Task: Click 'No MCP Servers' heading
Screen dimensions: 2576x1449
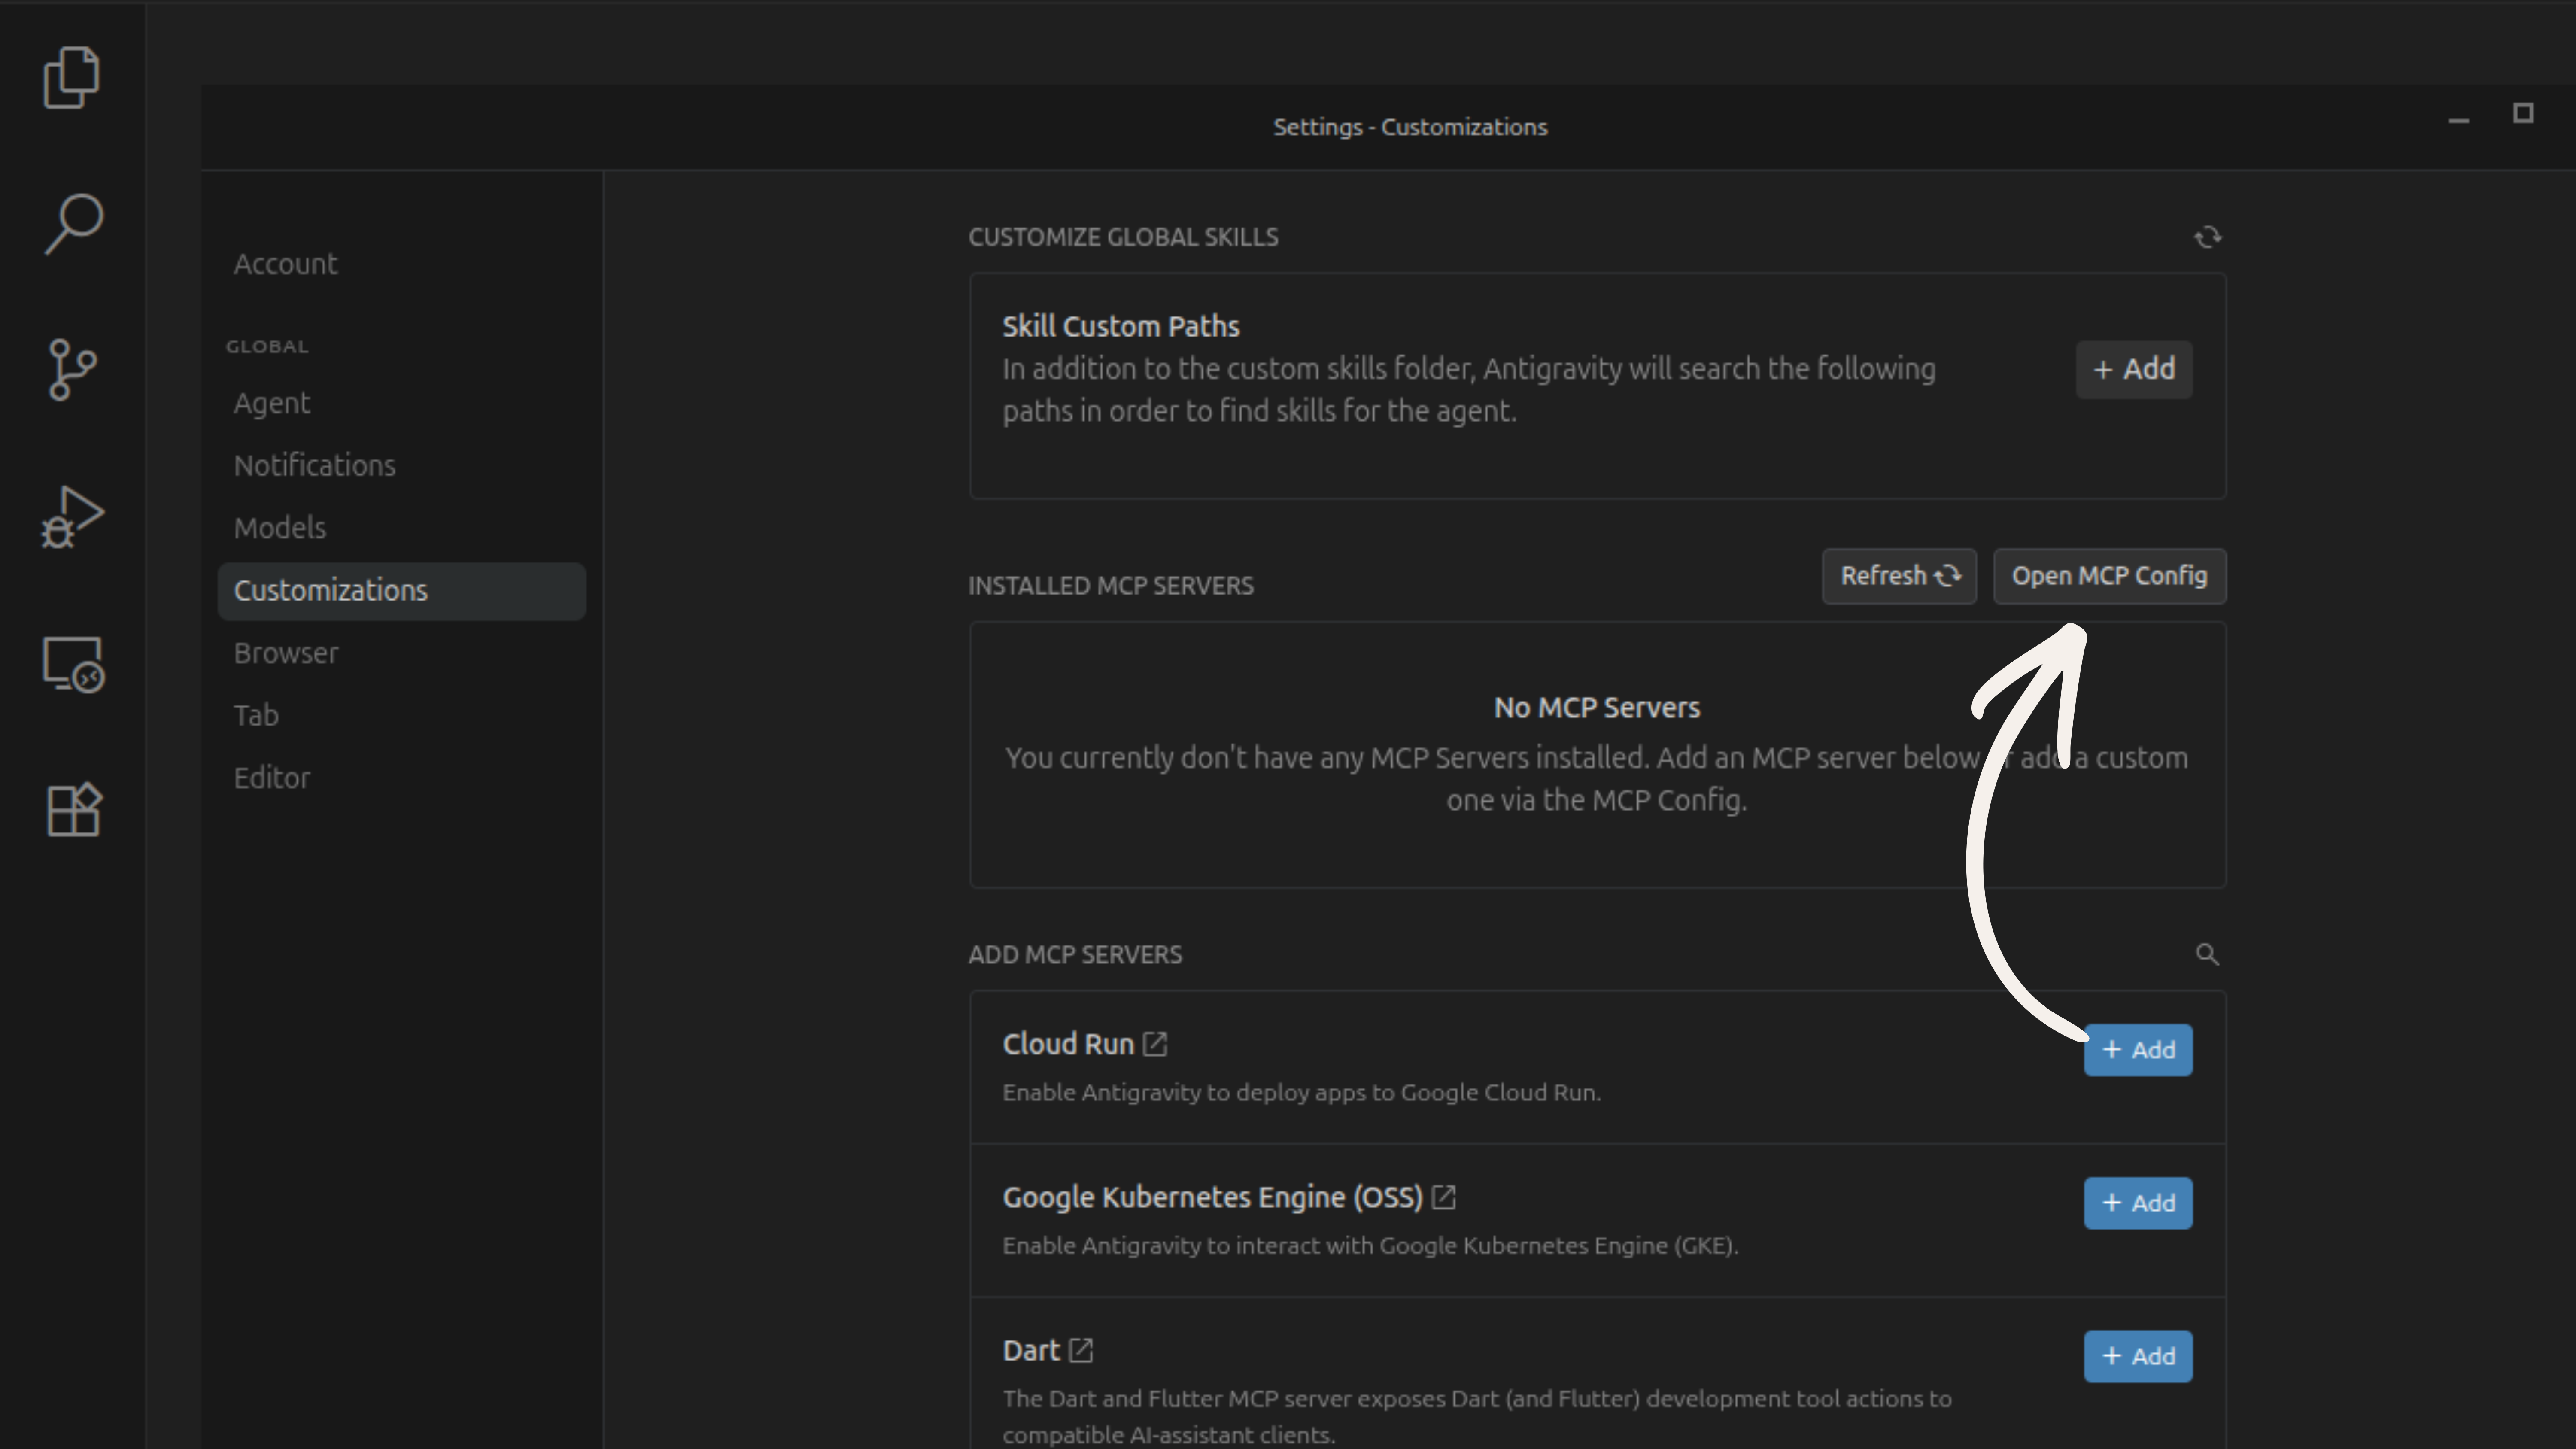Action: (x=1597, y=708)
